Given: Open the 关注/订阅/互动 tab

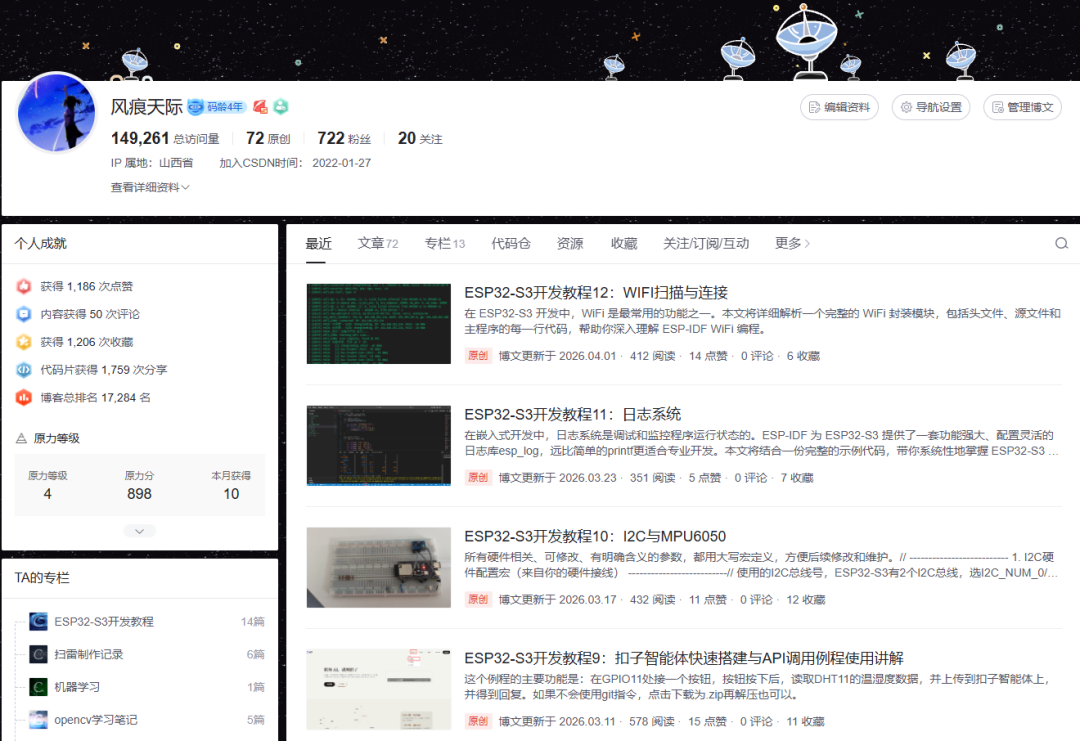Looking at the screenshot, I should tap(706, 243).
